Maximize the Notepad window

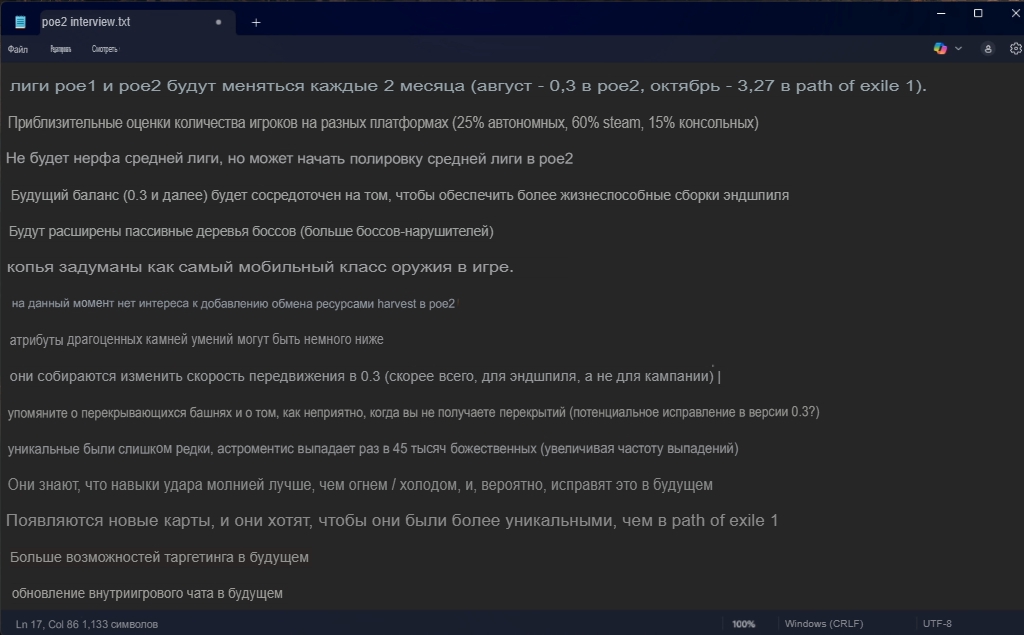[978, 13]
